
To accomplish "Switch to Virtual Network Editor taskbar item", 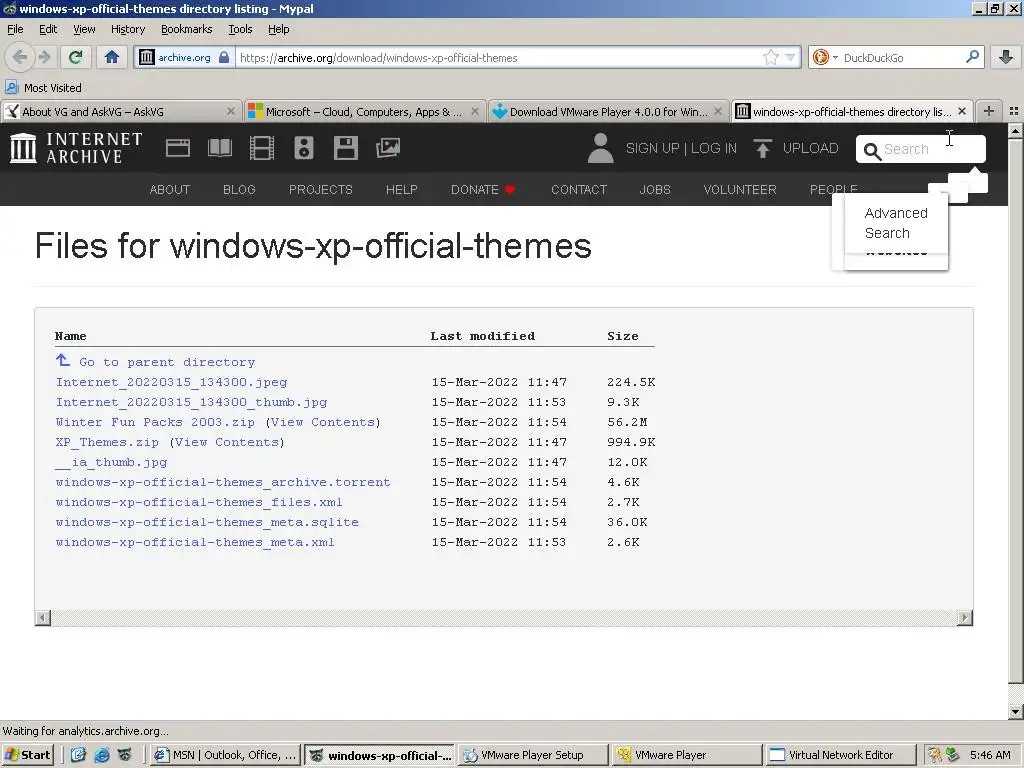I will pyautogui.click(x=841, y=755).
